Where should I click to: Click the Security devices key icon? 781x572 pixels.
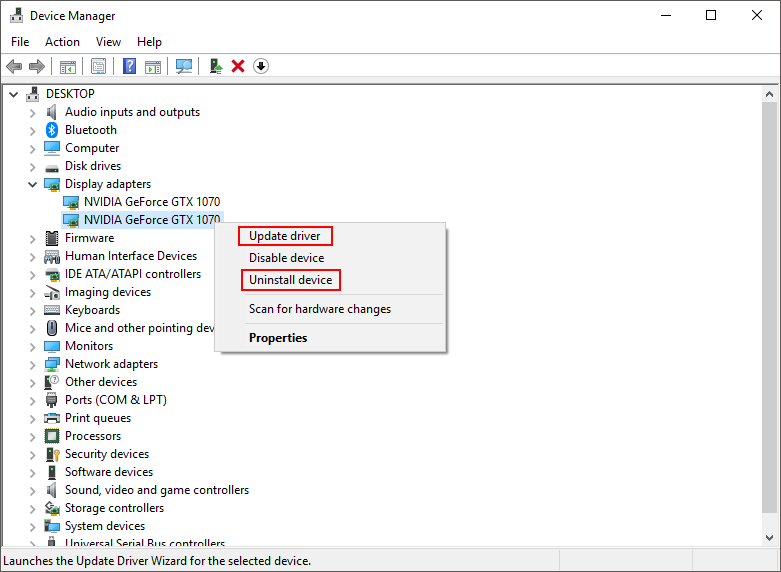click(52, 454)
